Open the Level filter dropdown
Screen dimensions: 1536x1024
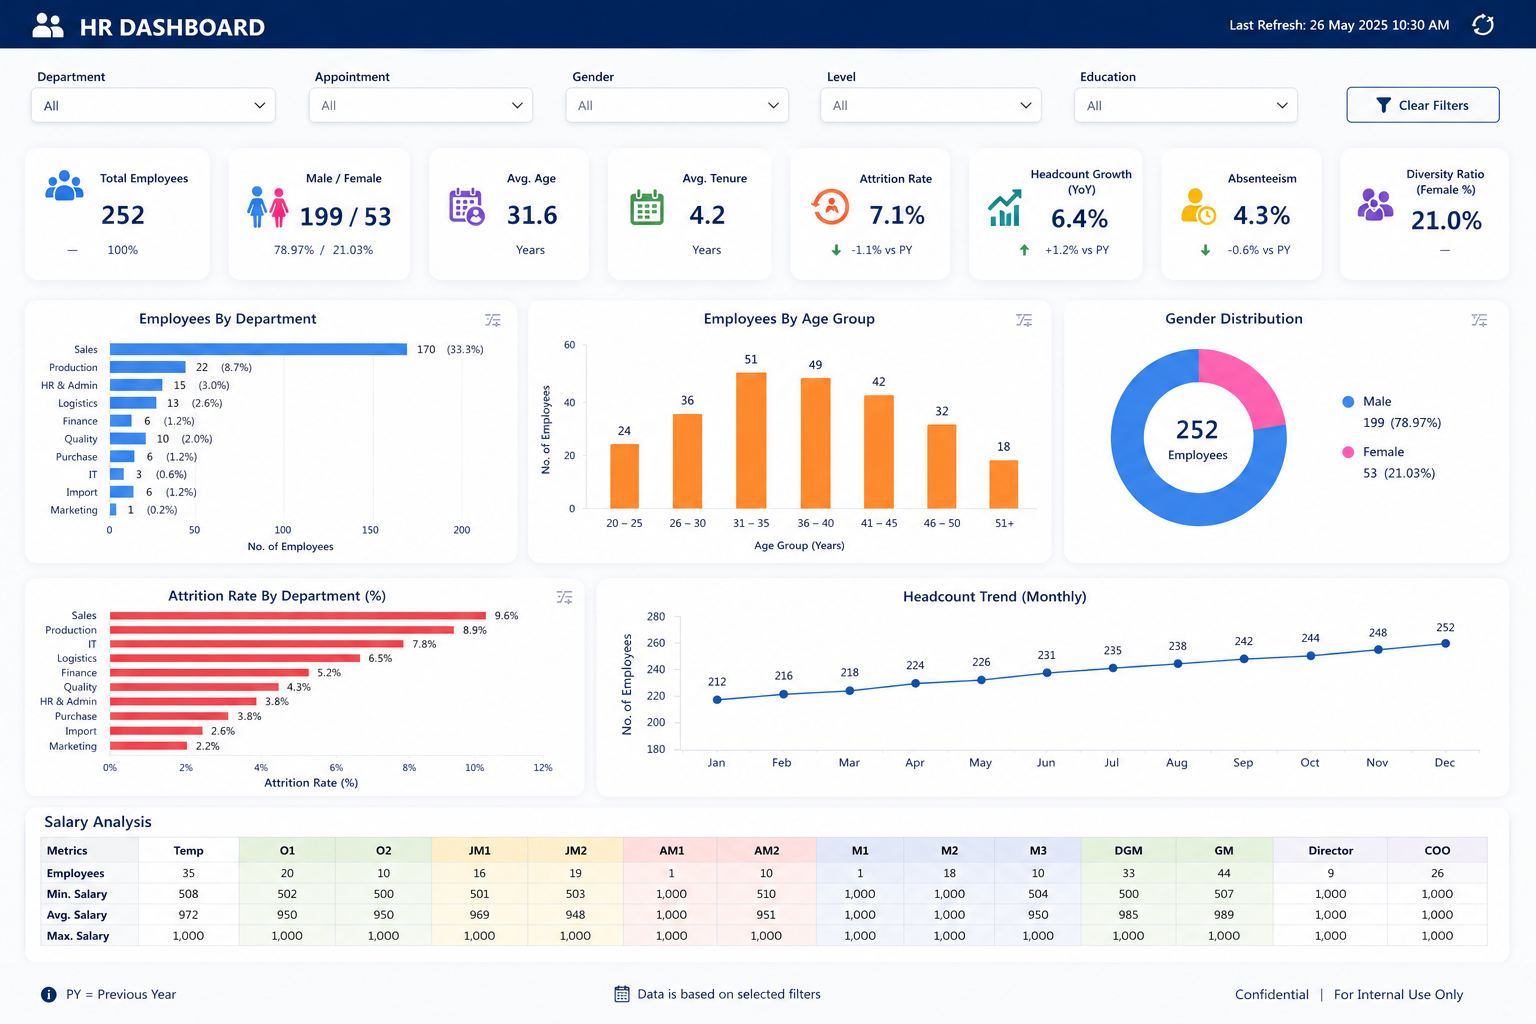point(931,105)
